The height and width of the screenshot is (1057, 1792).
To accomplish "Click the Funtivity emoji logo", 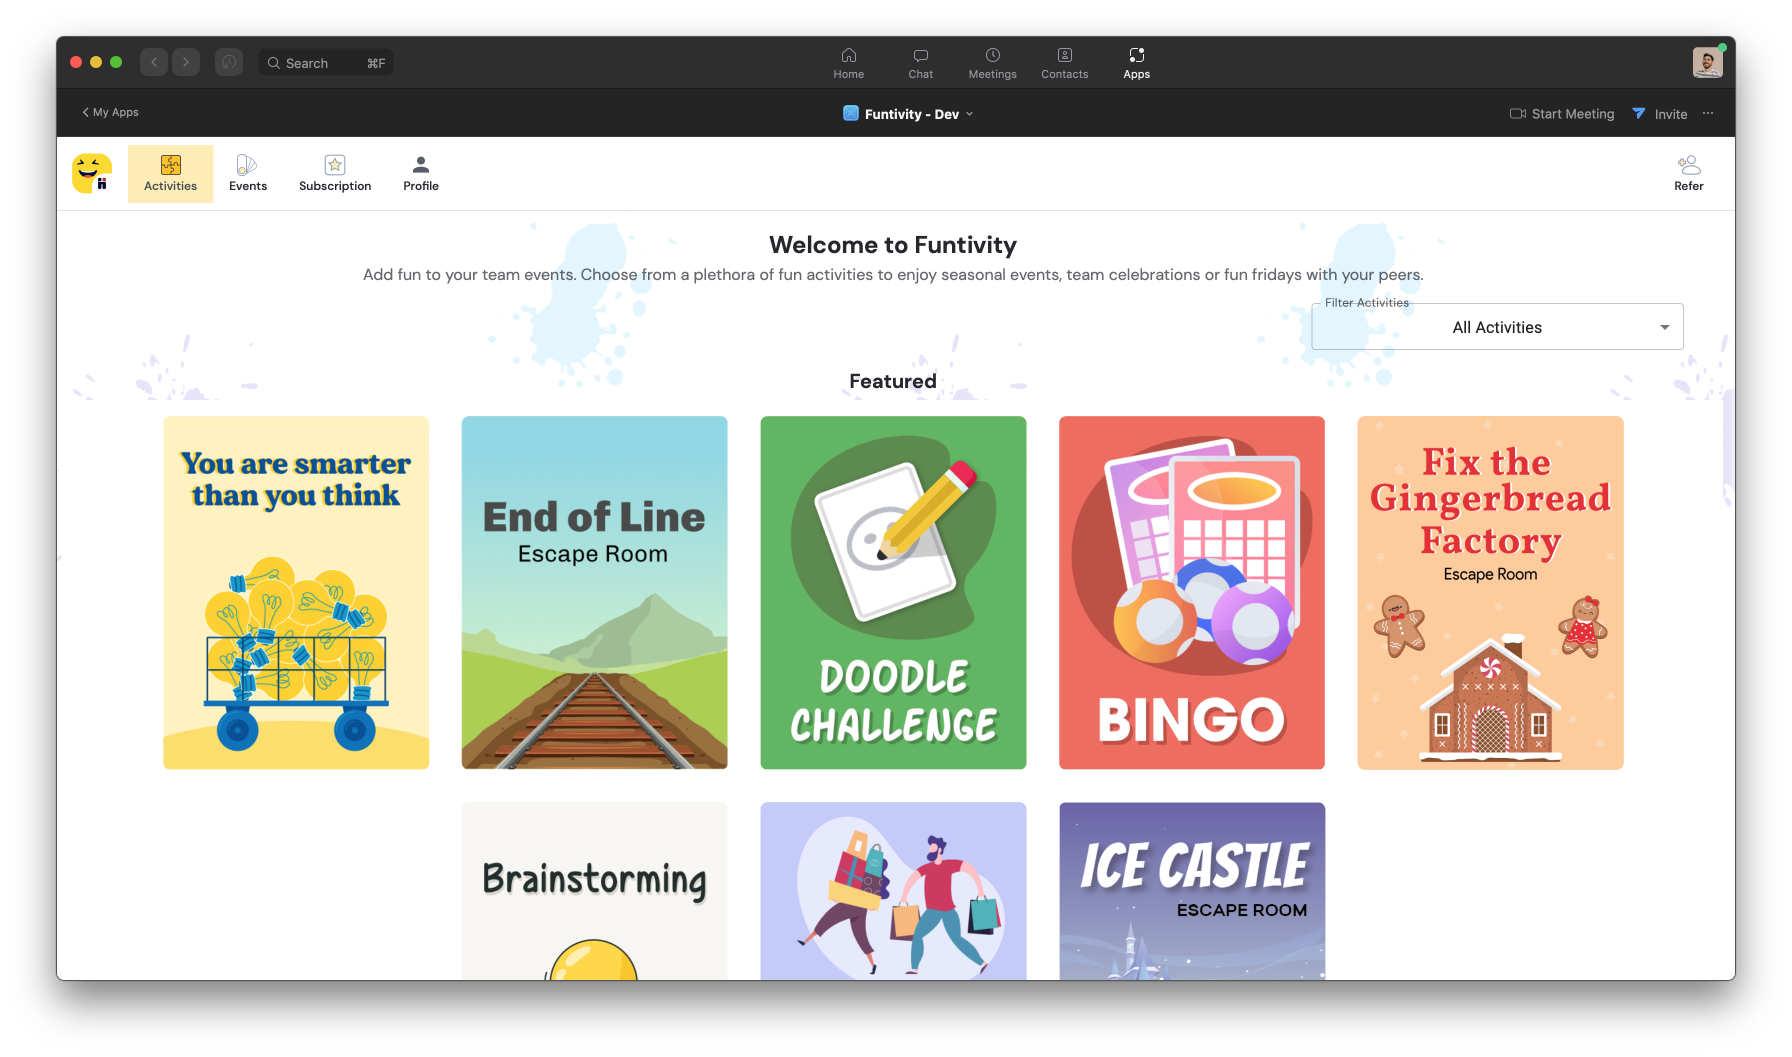I will pos(92,173).
